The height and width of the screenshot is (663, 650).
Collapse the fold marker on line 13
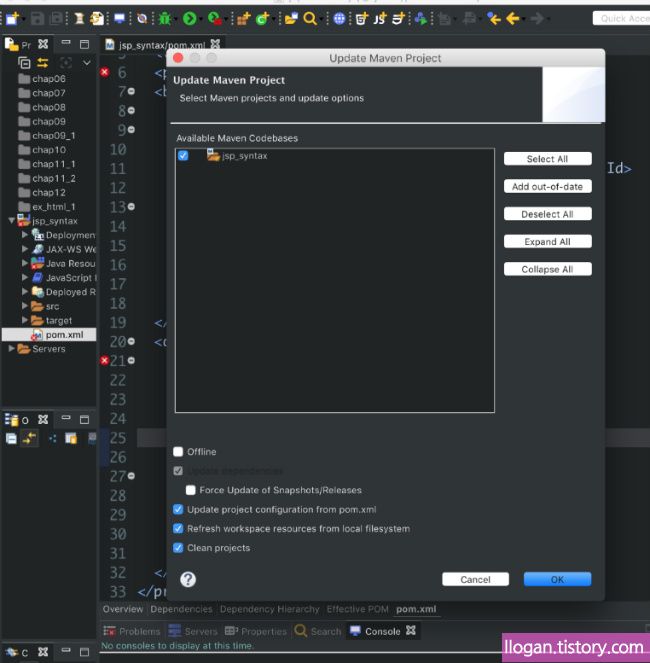132,207
